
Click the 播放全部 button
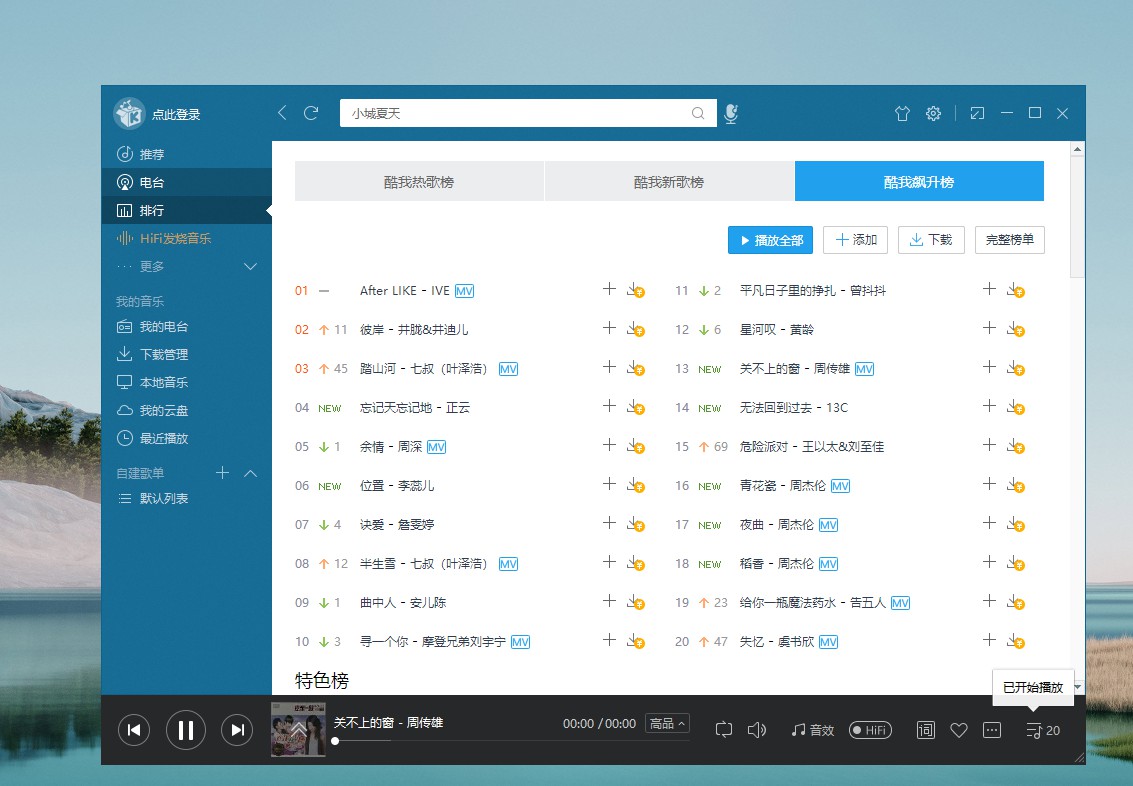click(x=770, y=240)
